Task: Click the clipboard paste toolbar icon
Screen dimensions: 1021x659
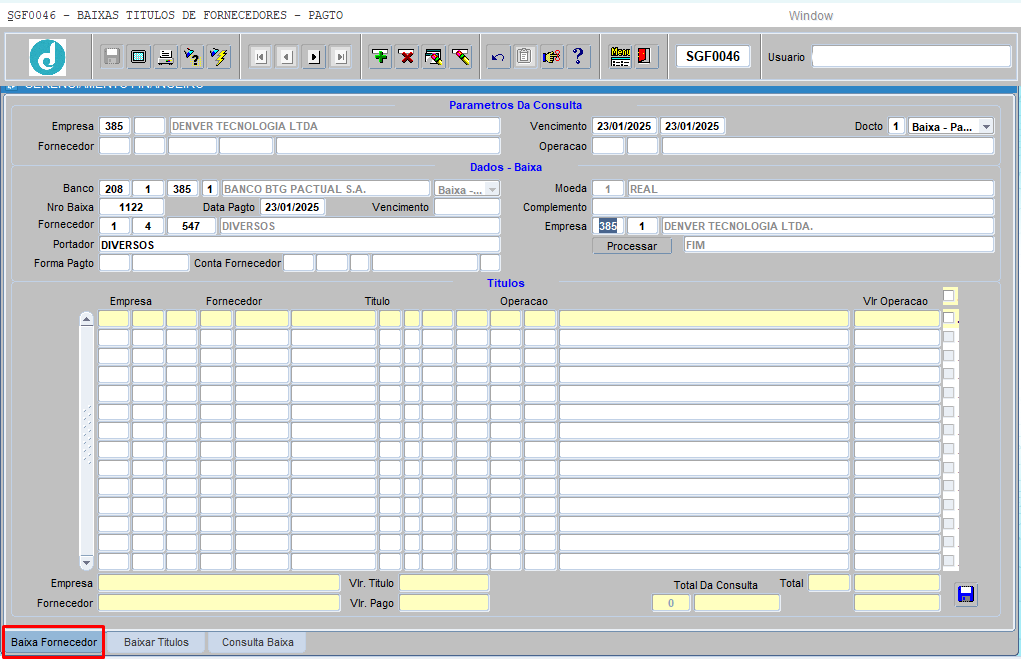Action: 525,57
